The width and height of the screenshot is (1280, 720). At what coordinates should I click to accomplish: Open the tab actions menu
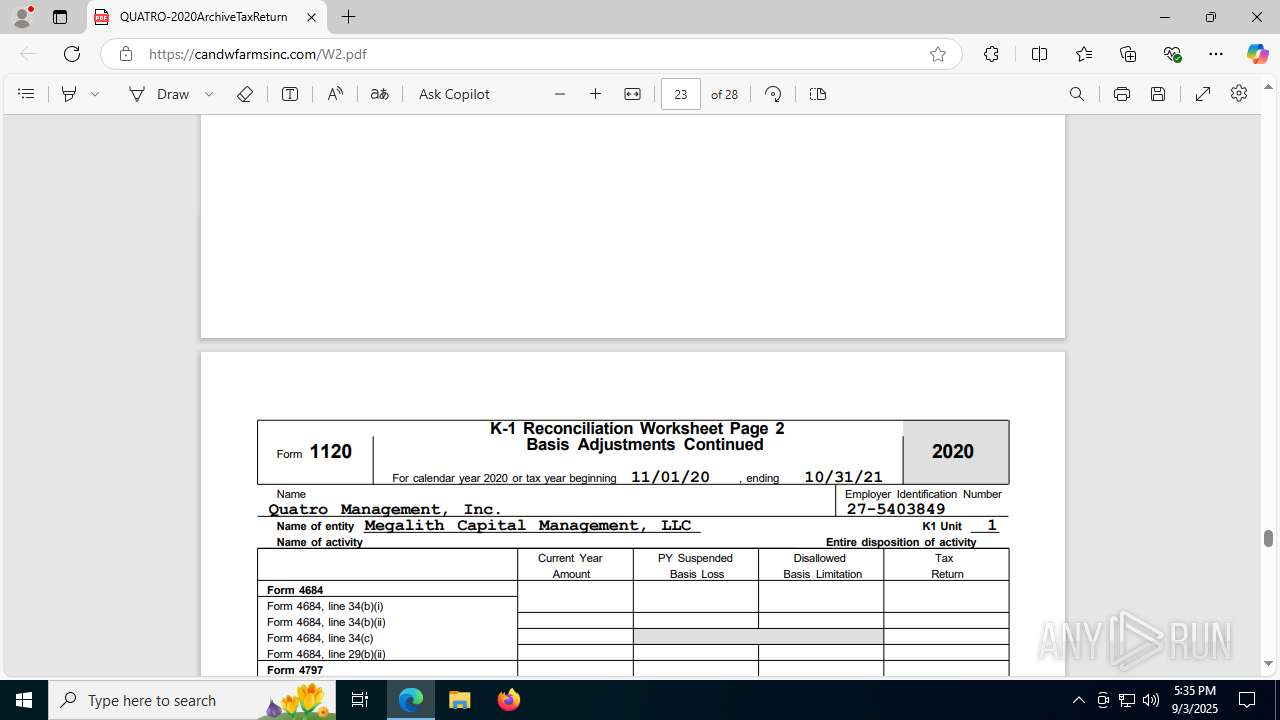coord(60,17)
